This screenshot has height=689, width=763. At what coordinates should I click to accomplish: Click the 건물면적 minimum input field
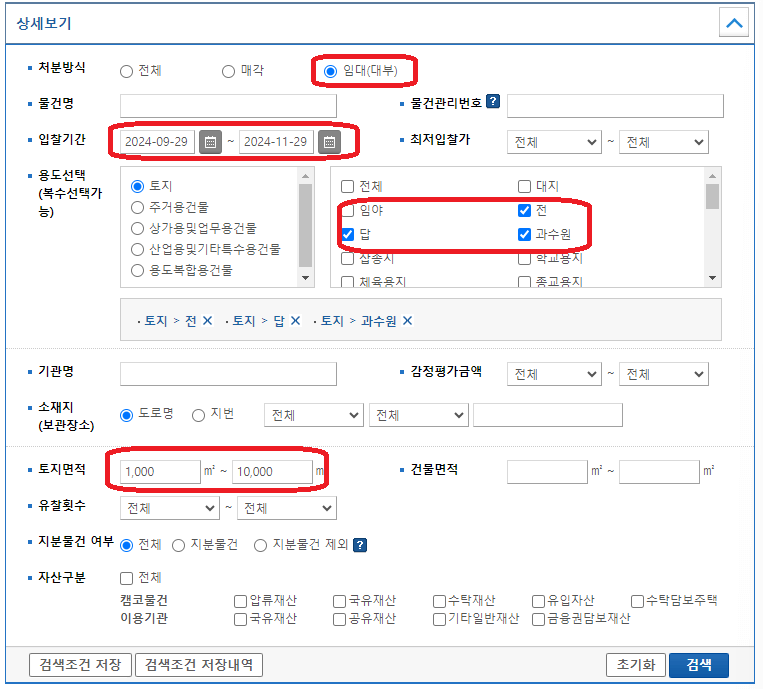point(547,471)
